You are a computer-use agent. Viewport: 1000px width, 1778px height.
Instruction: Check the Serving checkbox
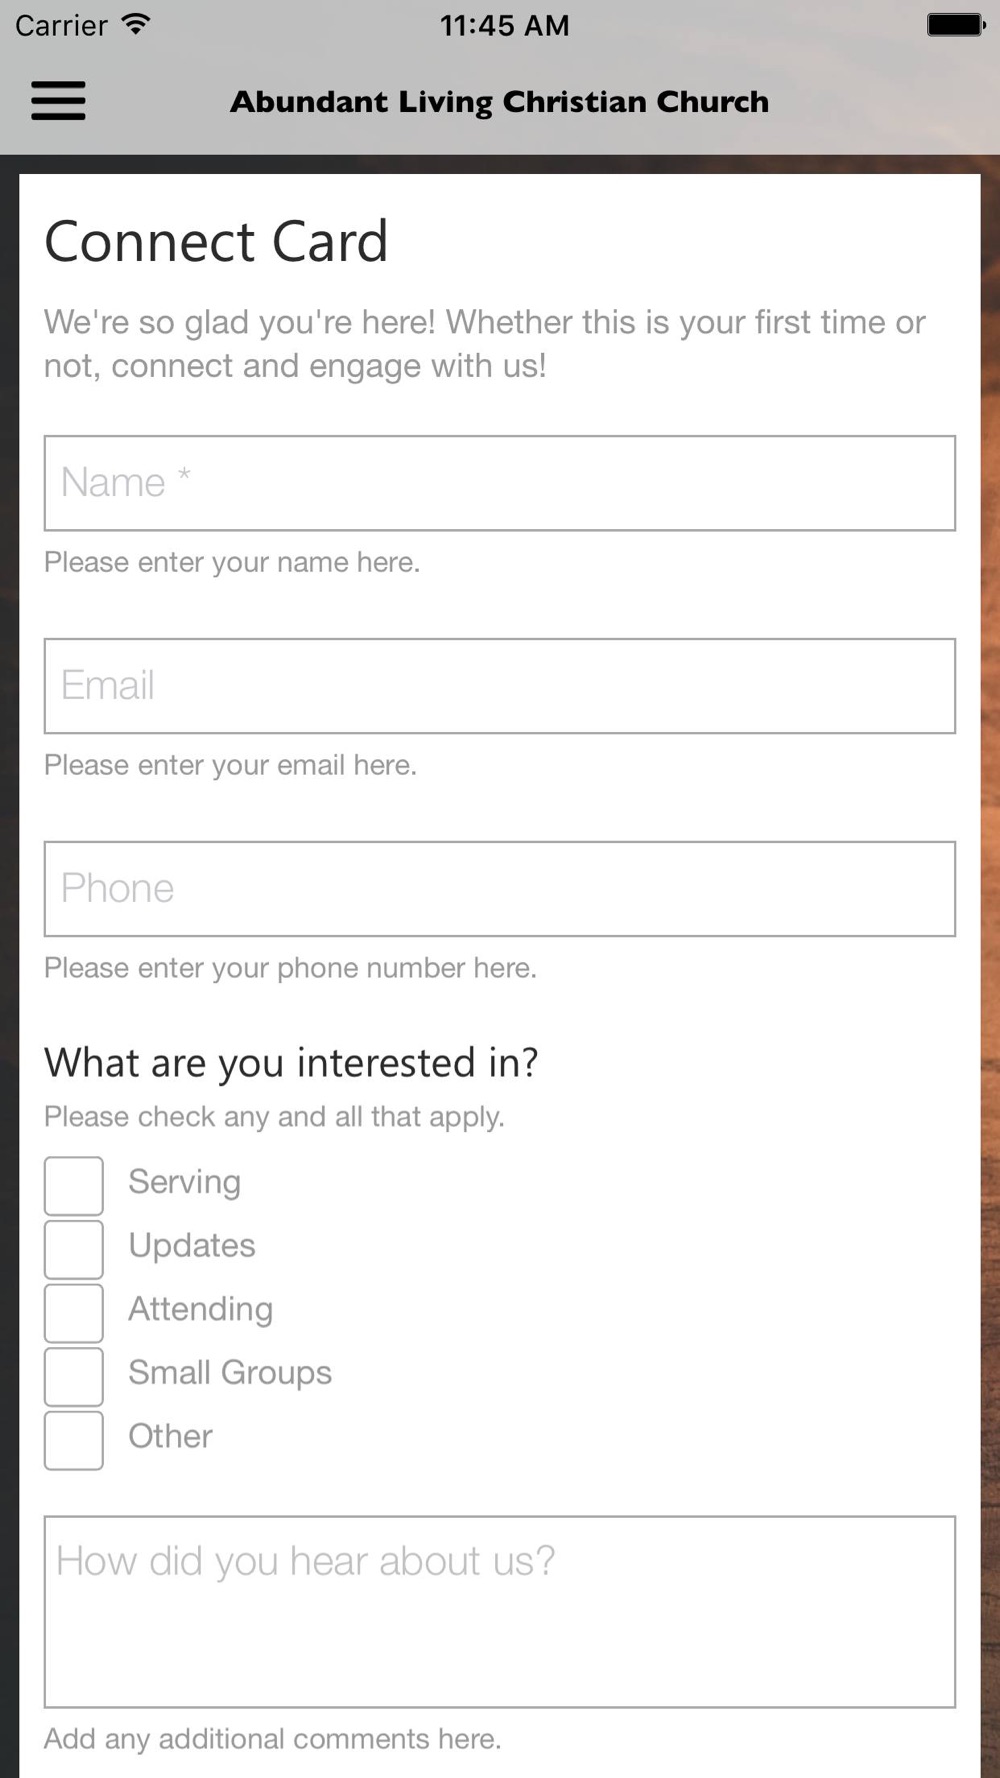pyautogui.click(x=74, y=1185)
